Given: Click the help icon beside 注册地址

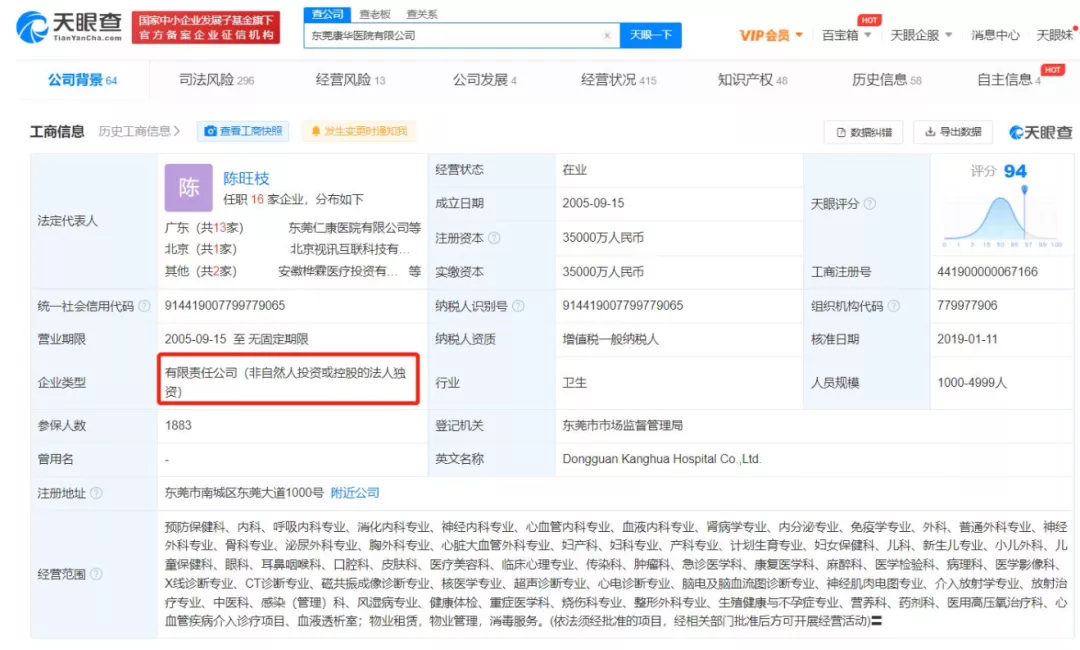Looking at the screenshot, I should click(96, 493).
